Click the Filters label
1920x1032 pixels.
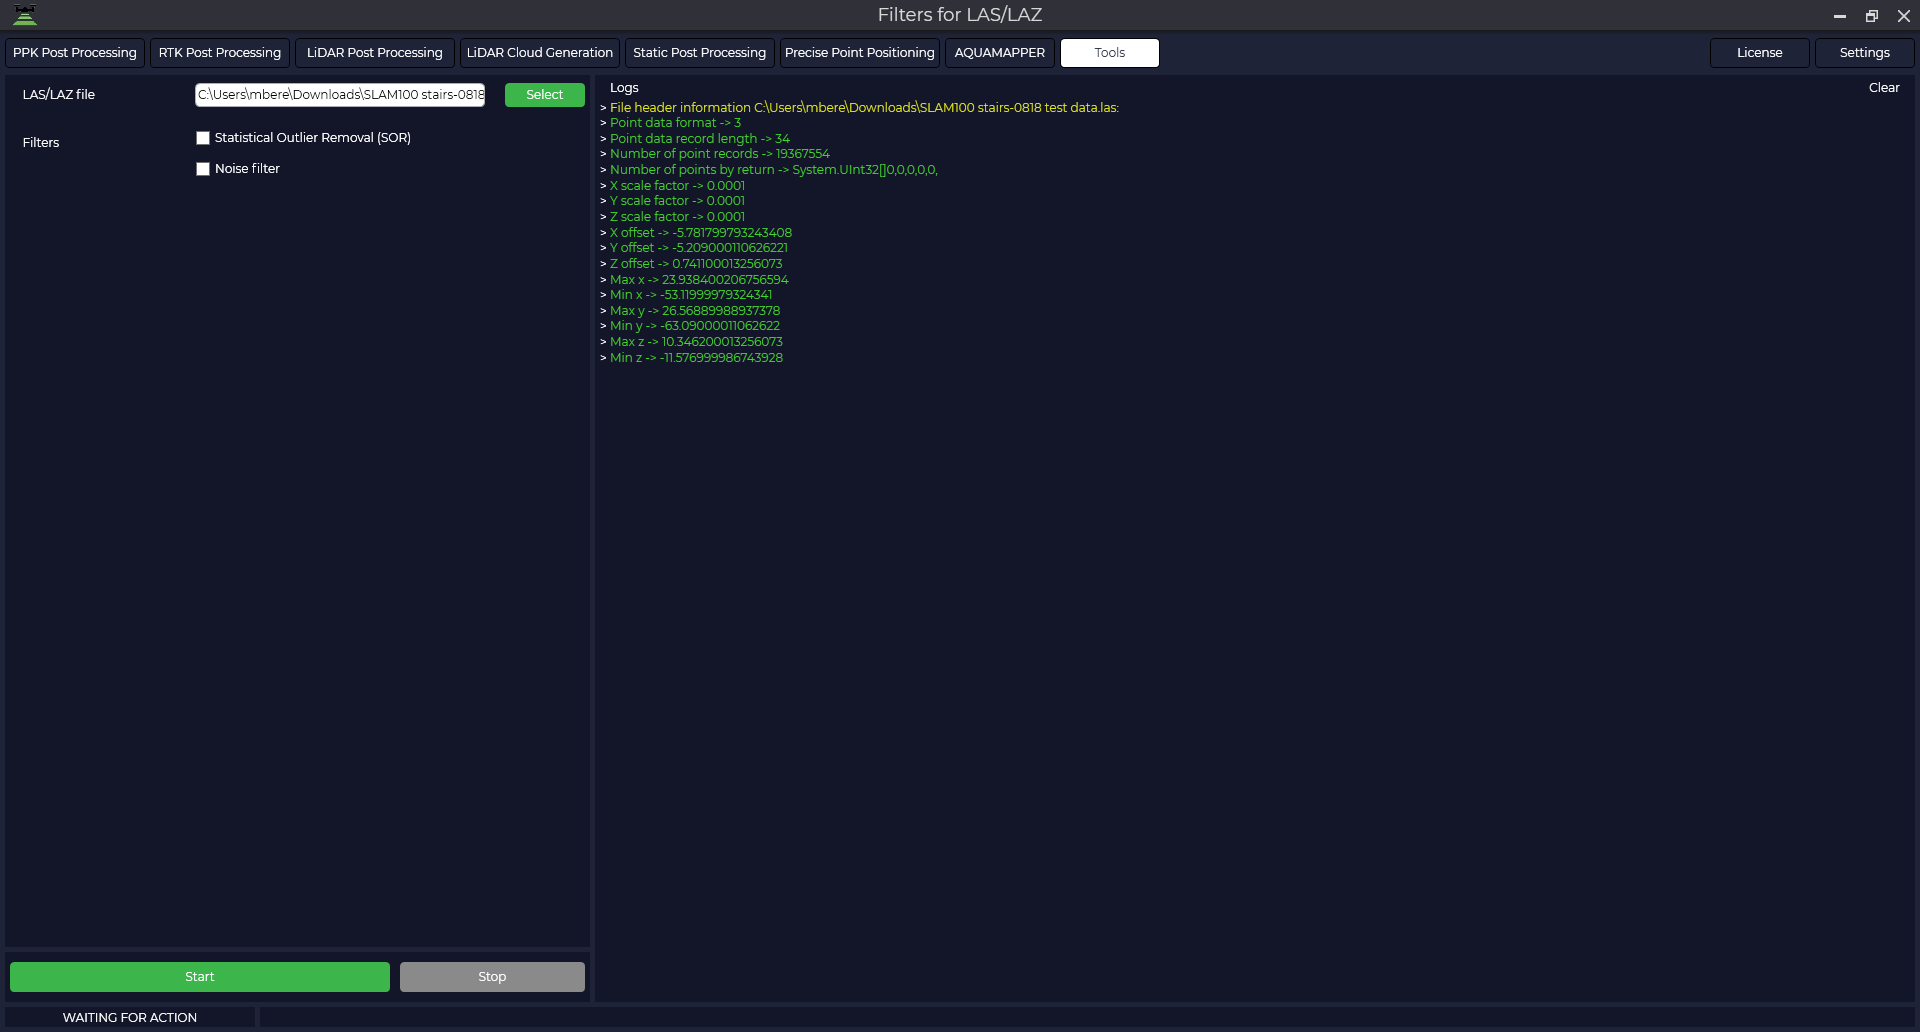coord(41,143)
